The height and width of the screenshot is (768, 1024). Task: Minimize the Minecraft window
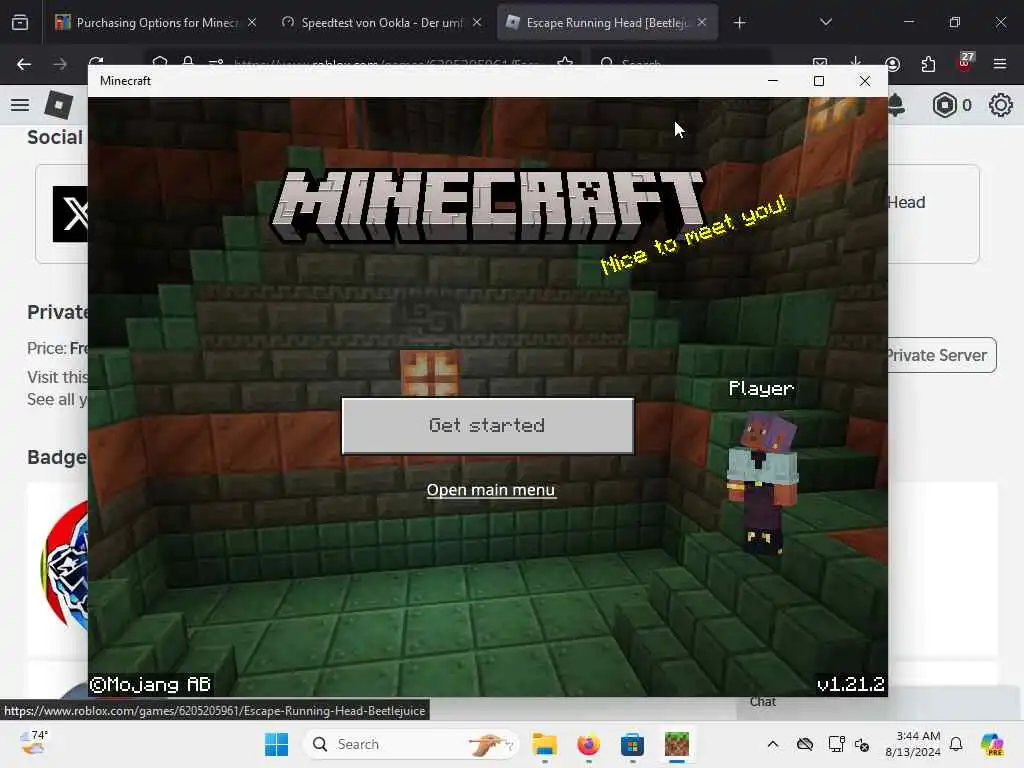pyautogui.click(x=773, y=81)
